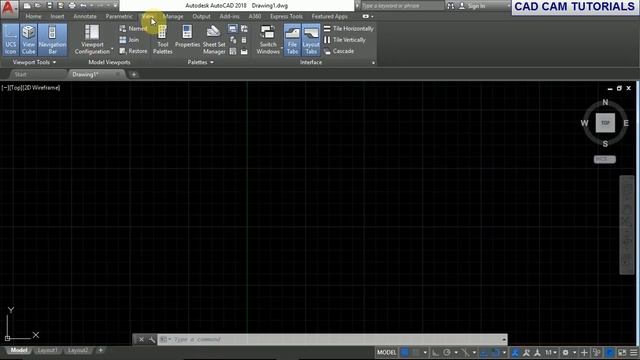Toggle grid display in status bar

[404, 352]
